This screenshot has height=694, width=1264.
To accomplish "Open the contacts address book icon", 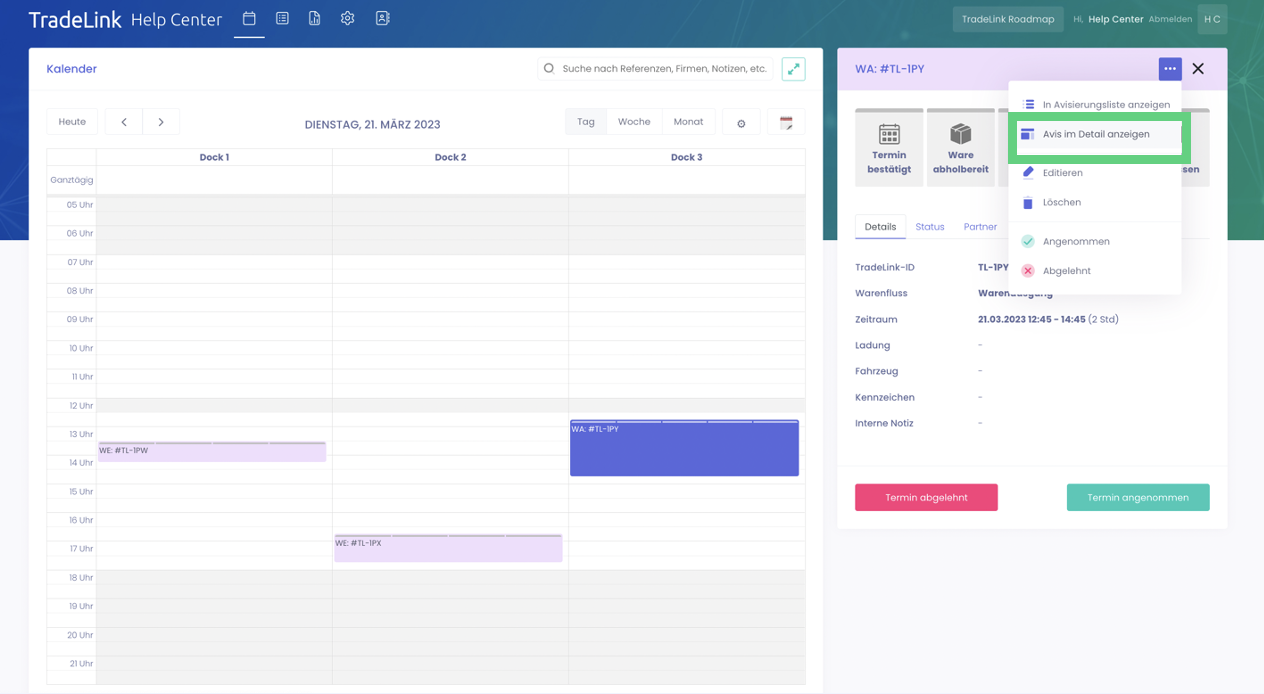I will pos(382,19).
